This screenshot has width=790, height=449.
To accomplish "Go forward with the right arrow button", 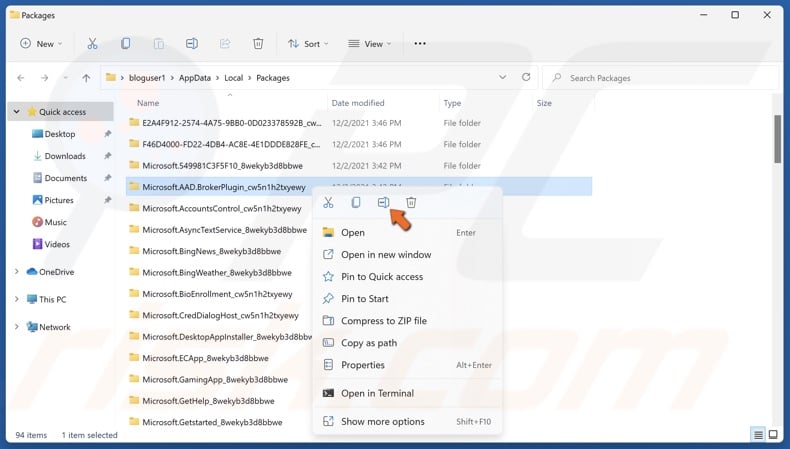I will pyautogui.click(x=44, y=78).
